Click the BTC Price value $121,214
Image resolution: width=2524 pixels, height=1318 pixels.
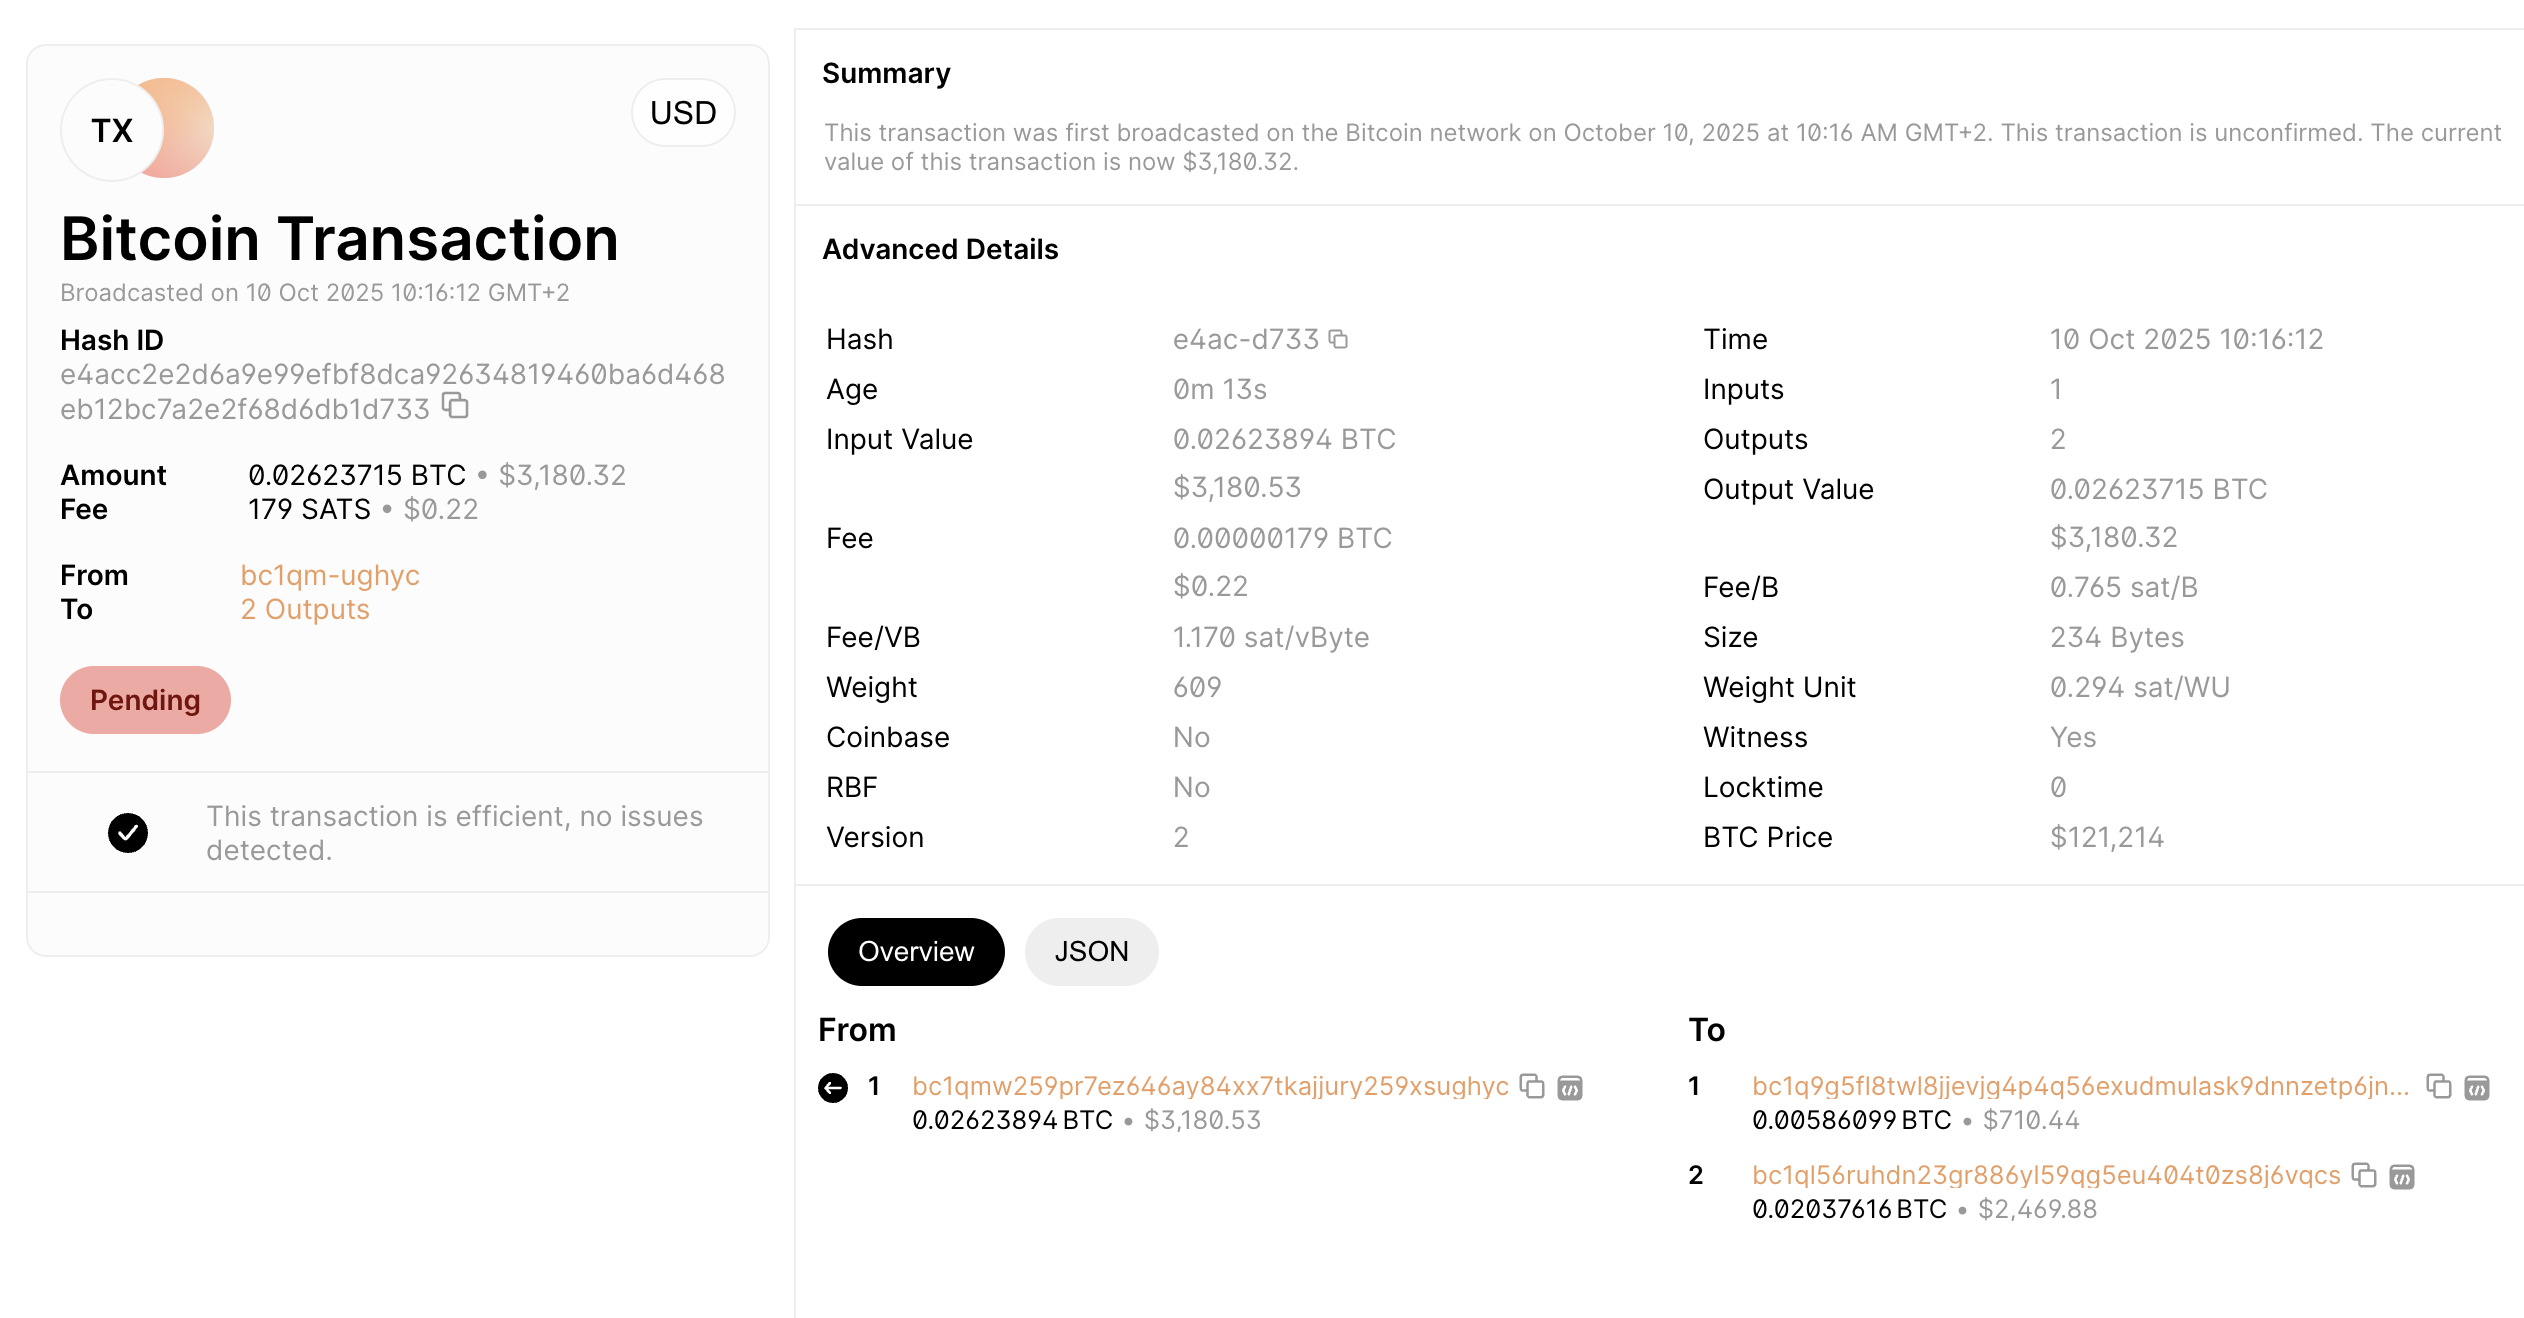2107,837
